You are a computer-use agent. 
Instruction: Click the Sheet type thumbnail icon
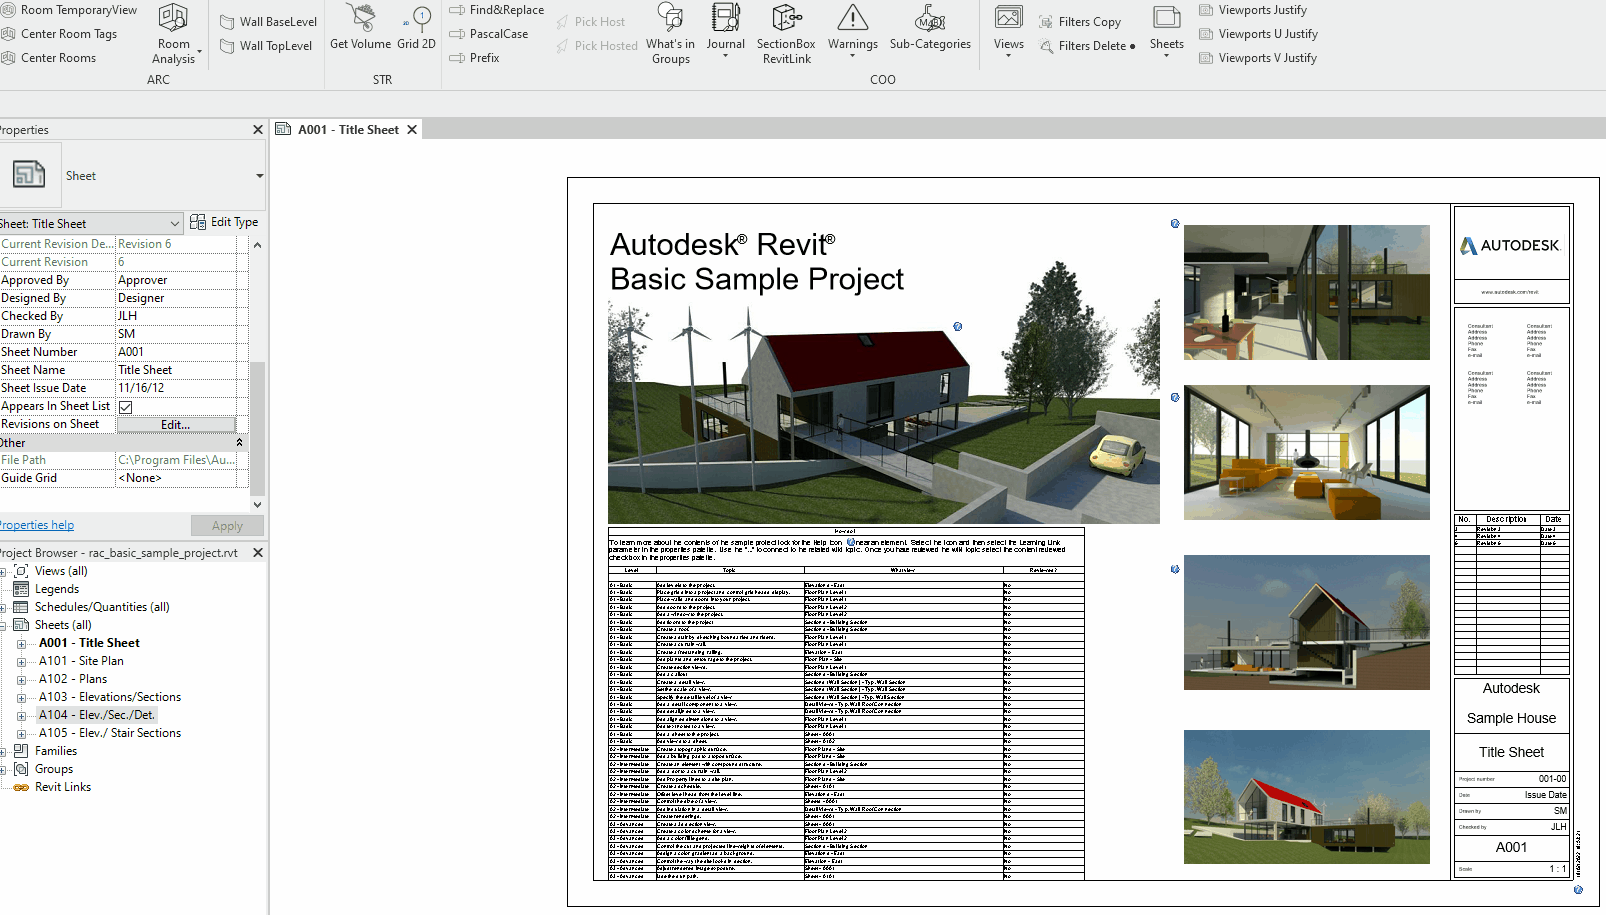pos(29,175)
